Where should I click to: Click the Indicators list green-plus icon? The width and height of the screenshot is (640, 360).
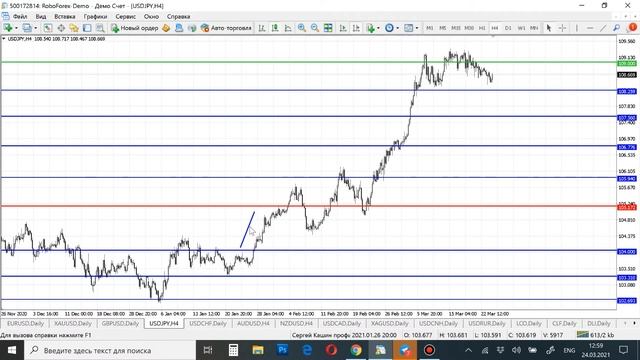pyautogui.click(x=371, y=28)
